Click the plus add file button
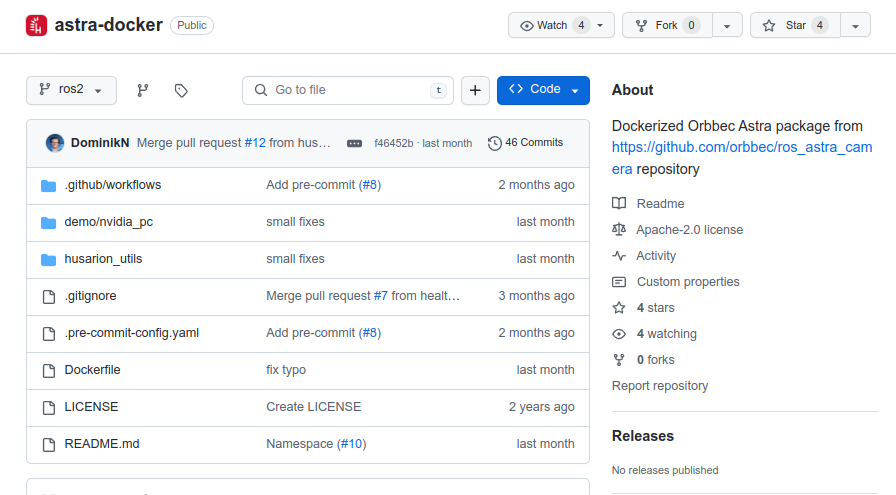The width and height of the screenshot is (896, 495). pyautogui.click(x=475, y=90)
